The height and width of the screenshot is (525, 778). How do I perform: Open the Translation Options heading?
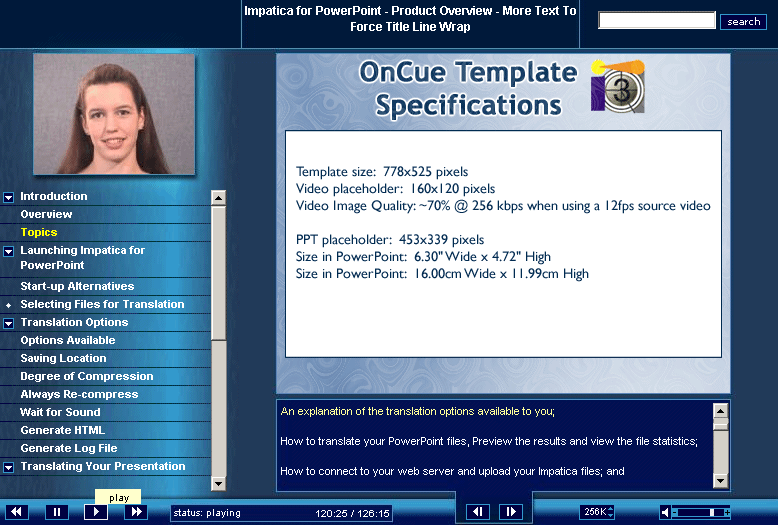74,323
